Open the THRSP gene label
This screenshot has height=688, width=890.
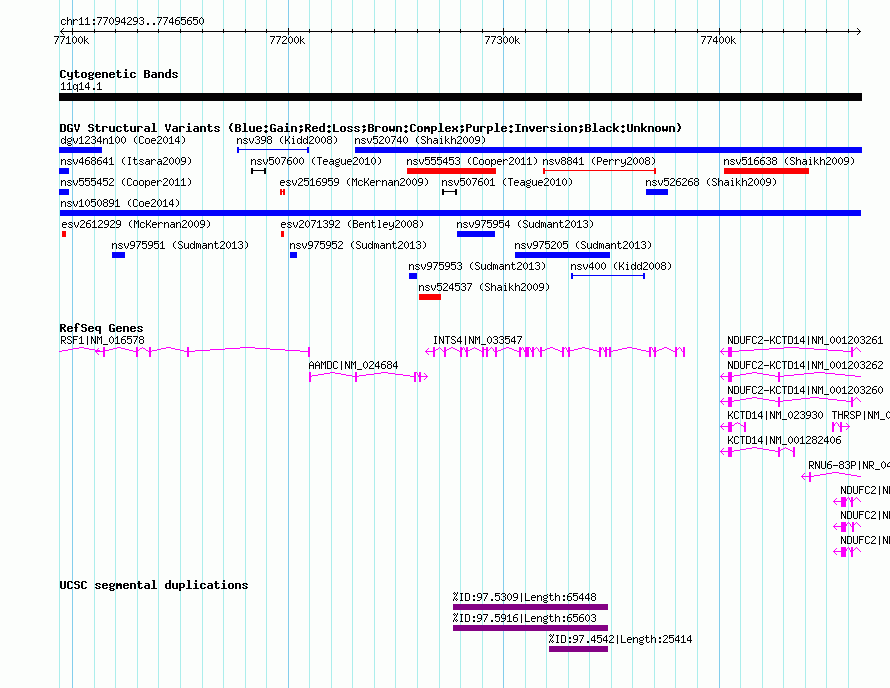tap(860, 415)
